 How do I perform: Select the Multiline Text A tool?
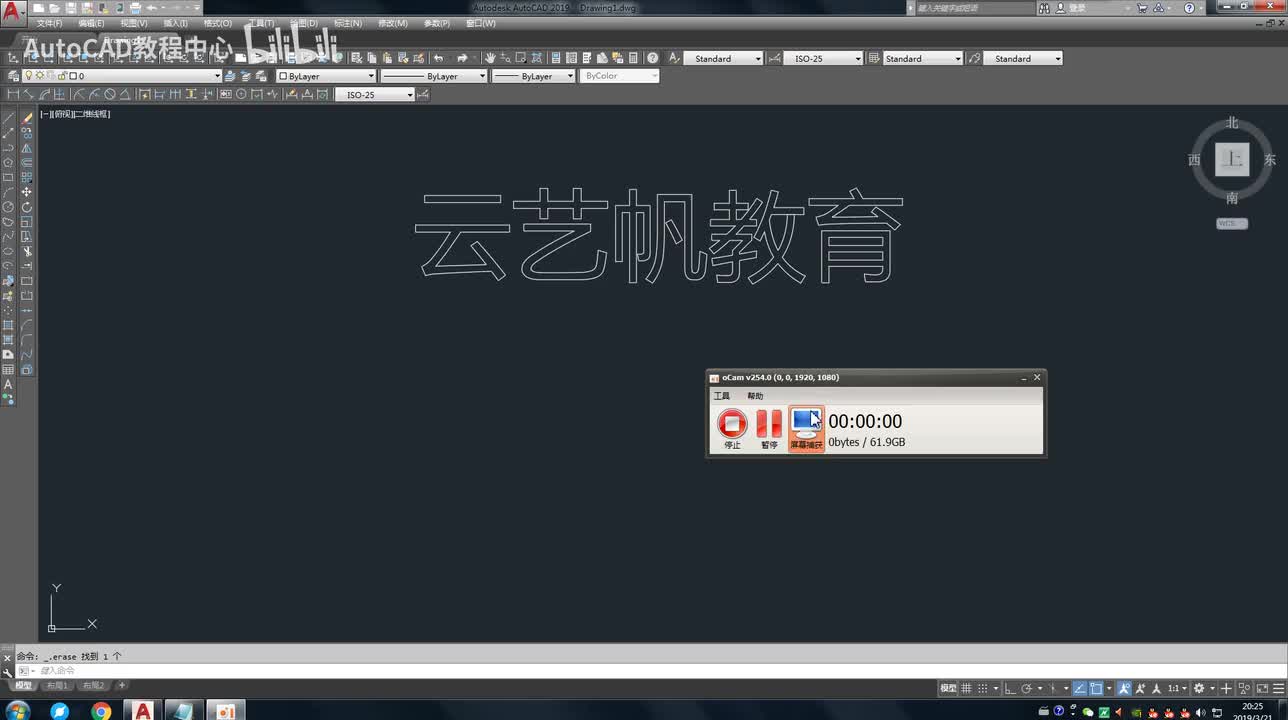(x=8, y=384)
